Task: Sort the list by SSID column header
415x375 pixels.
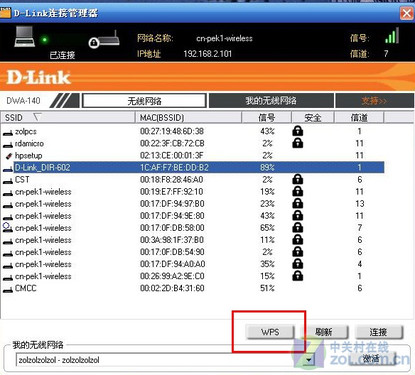Action: tap(68, 117)
